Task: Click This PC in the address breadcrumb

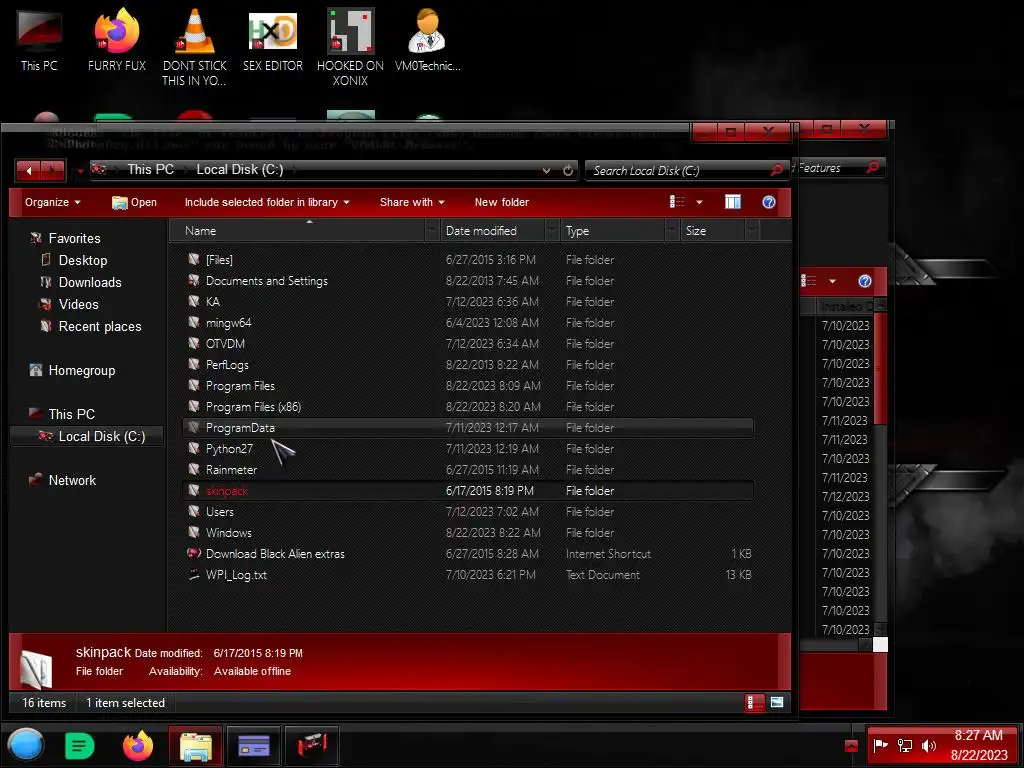Action: tap(150, 169)
